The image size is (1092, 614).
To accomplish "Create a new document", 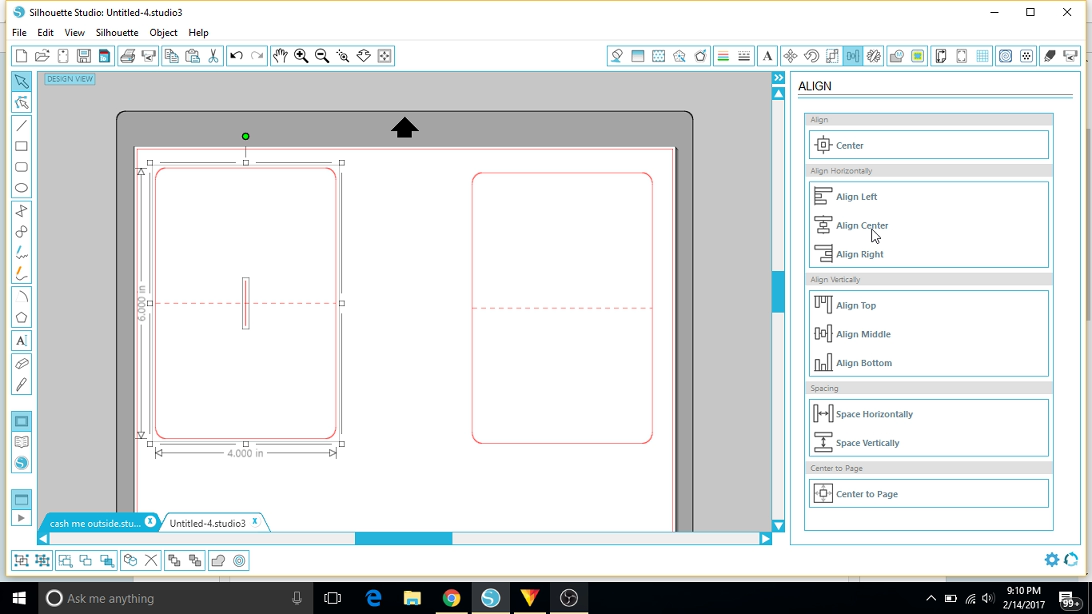I will point(21,56).
